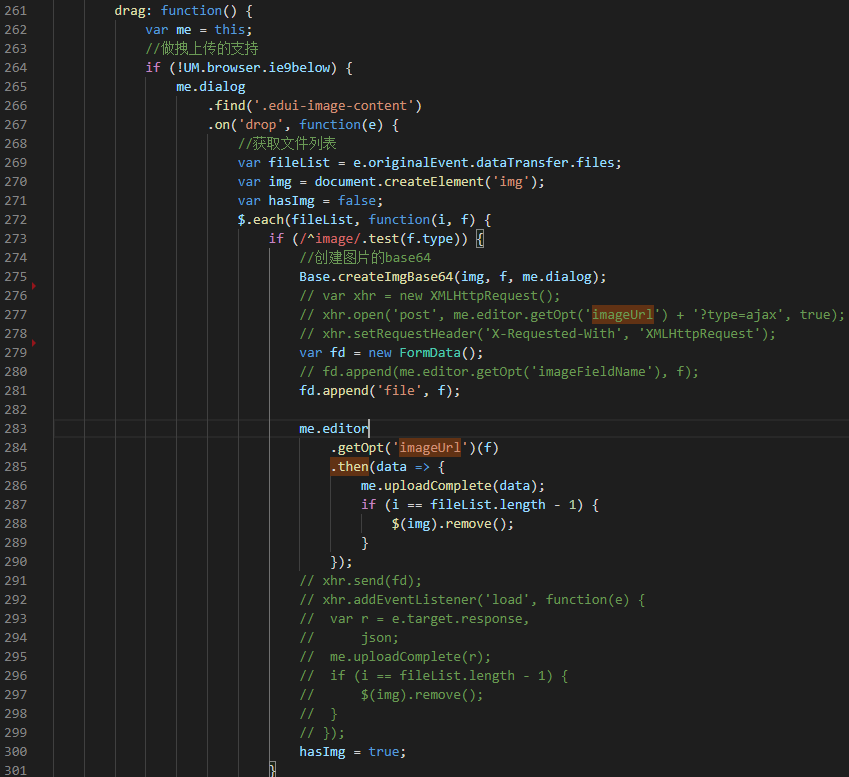Click the 'this' keyword on line 262

229,30
